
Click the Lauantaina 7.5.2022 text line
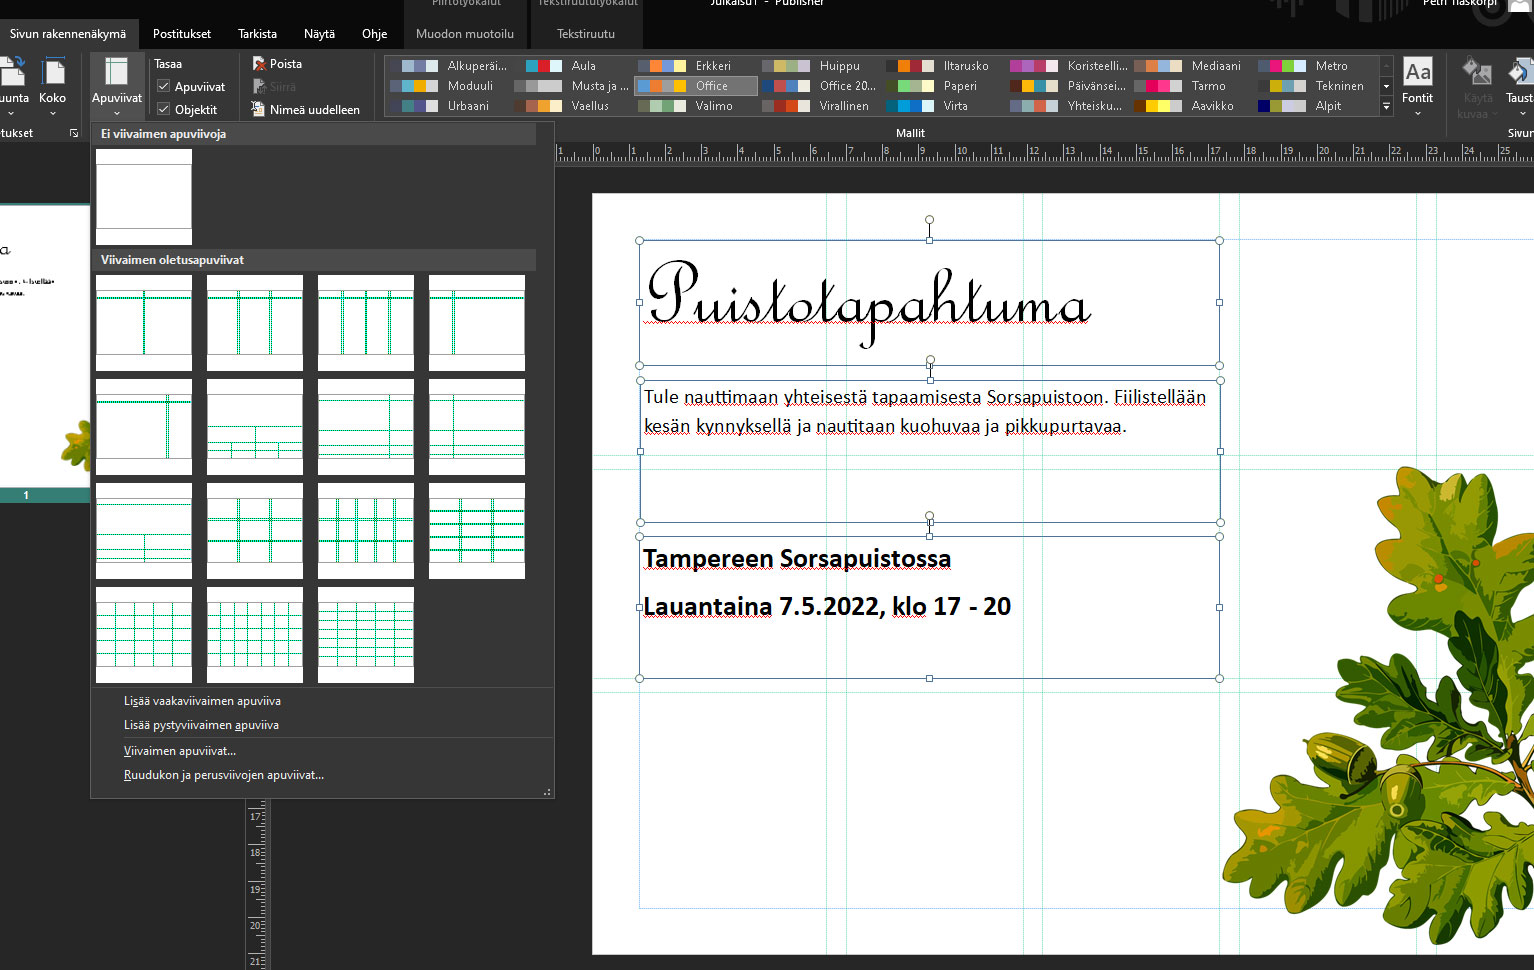coord(826,606)
